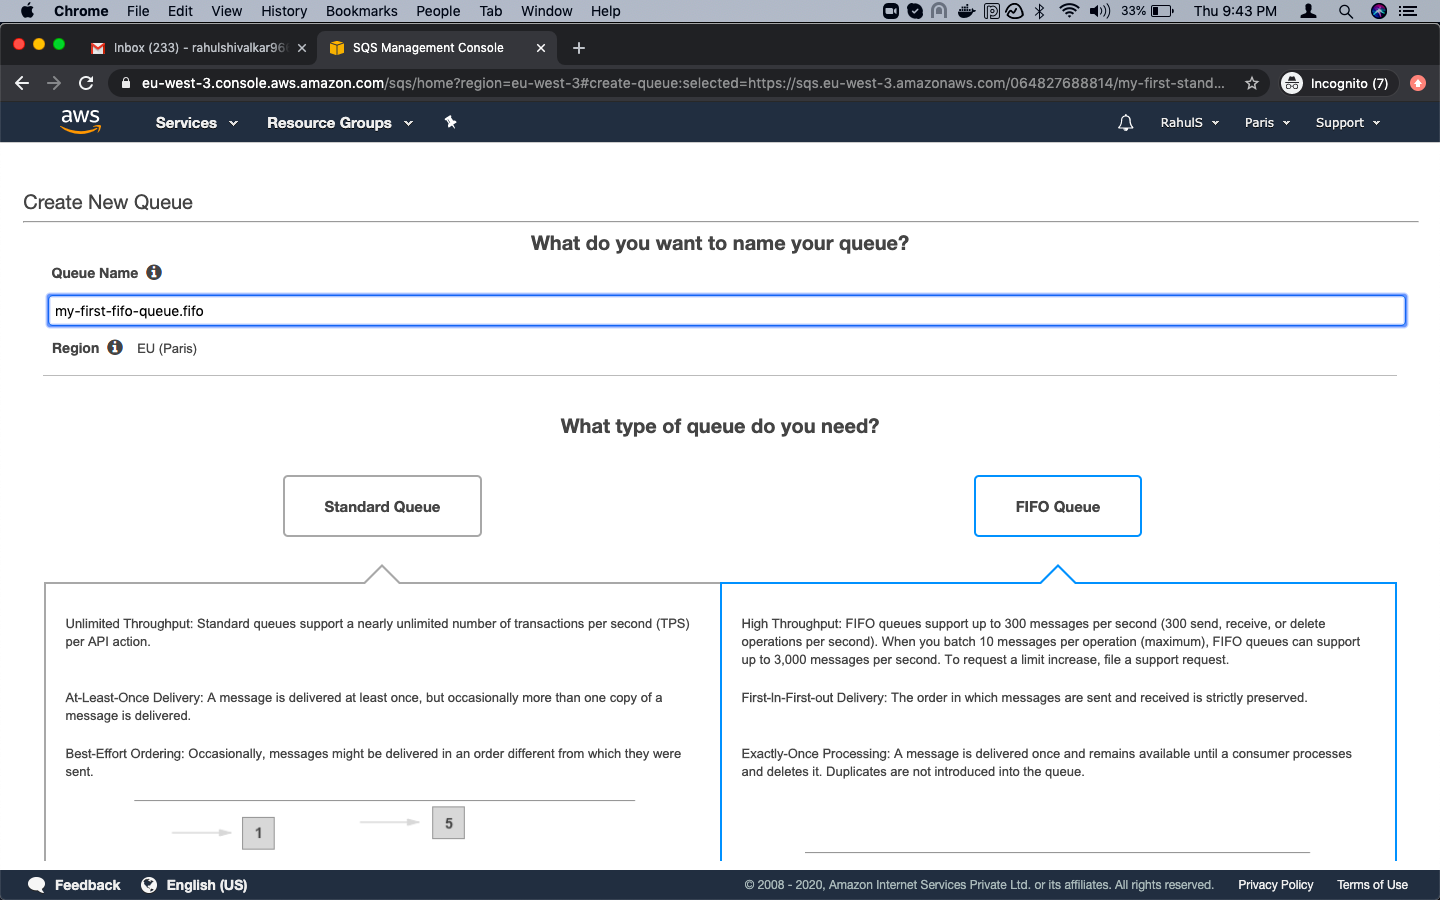Screen dimensions: 1440x900
Task: Open the Chrome menu in menu bar
Action: click(x=81, y=11)
